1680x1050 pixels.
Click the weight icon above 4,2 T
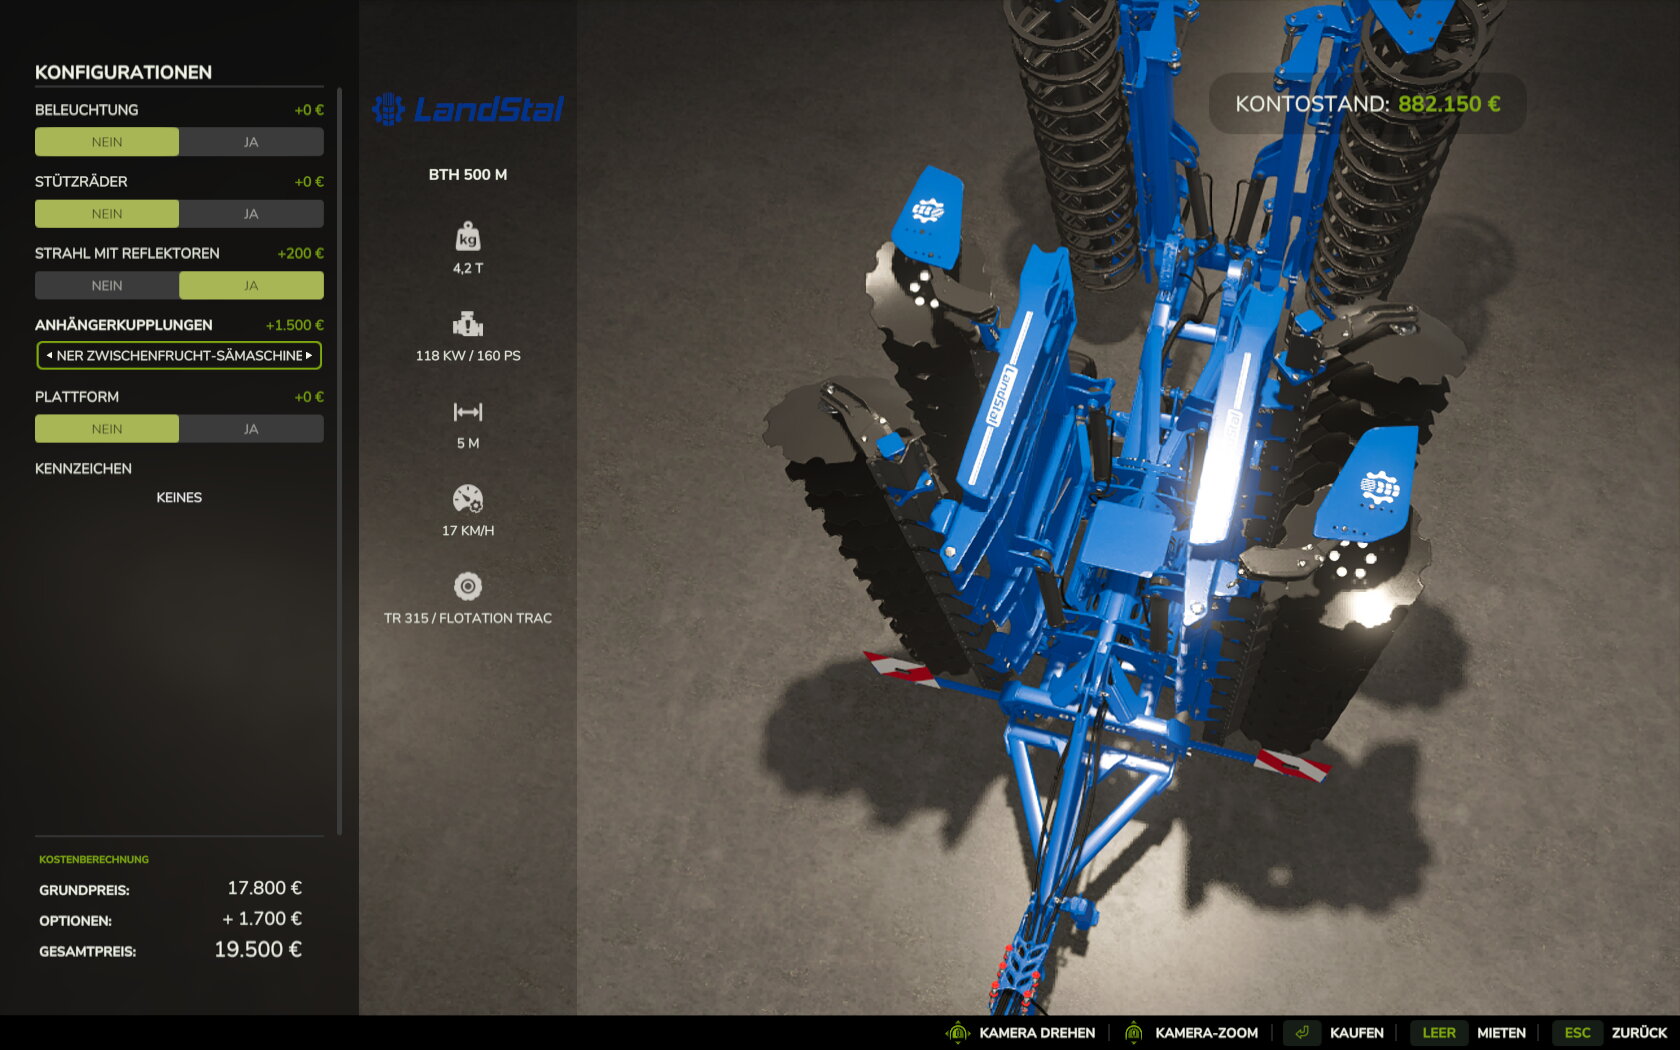(467, 237)
